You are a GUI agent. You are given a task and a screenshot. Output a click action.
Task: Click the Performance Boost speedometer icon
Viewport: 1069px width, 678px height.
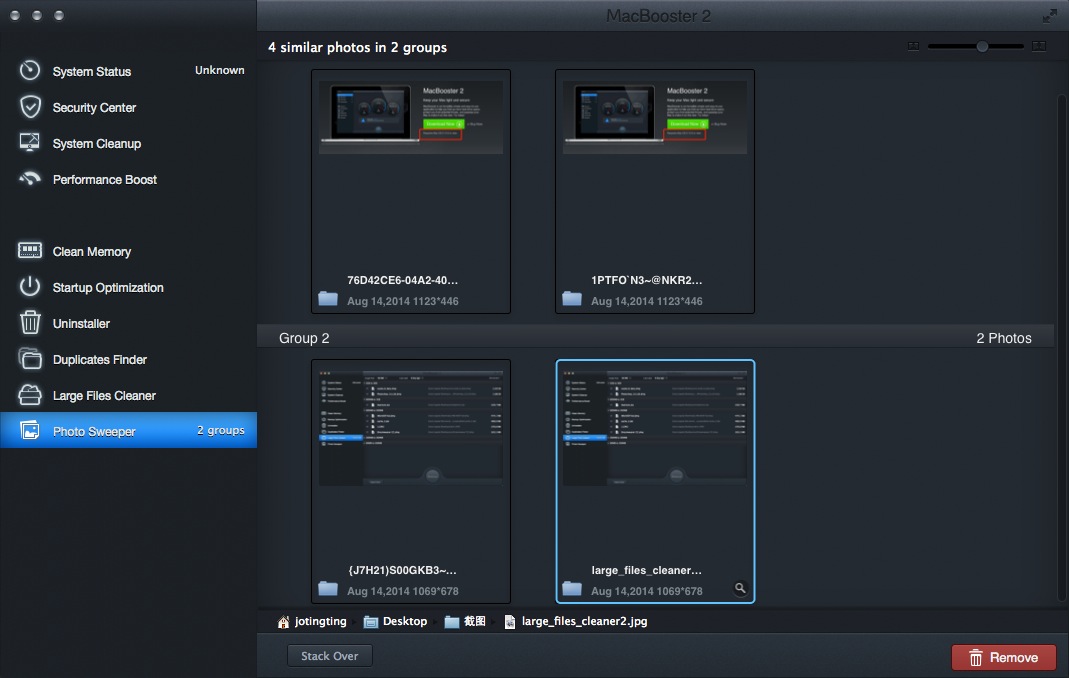coord(30,179)
